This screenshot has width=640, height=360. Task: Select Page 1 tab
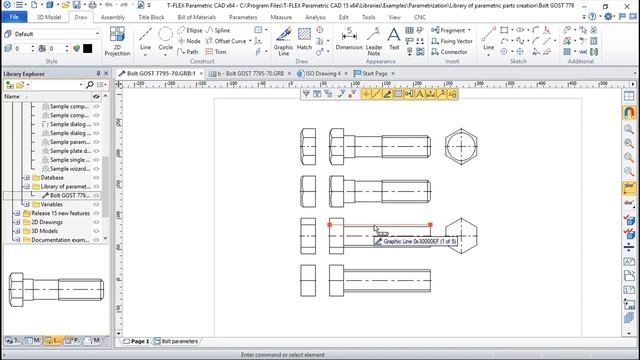click(x=136, y=341)
